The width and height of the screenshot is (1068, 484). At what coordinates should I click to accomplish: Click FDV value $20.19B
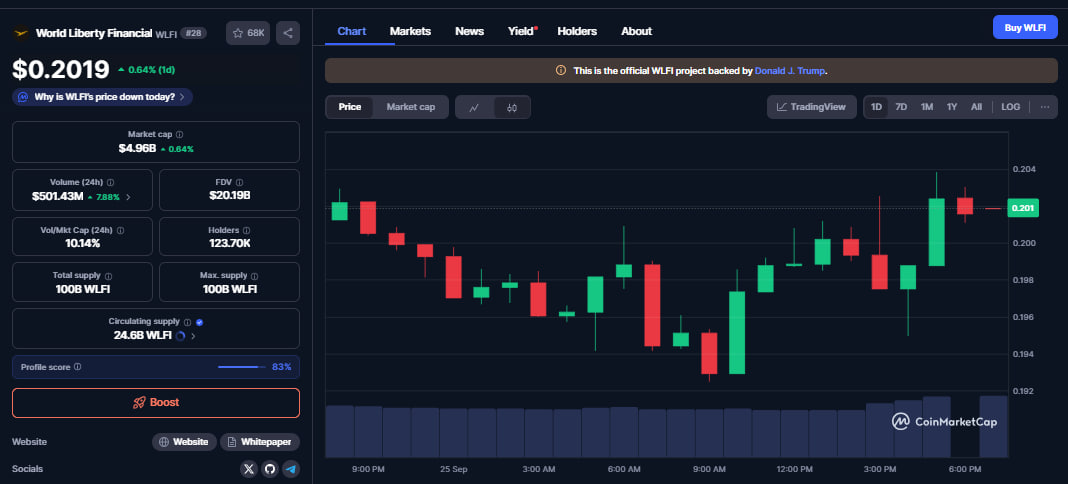(230, 196)
